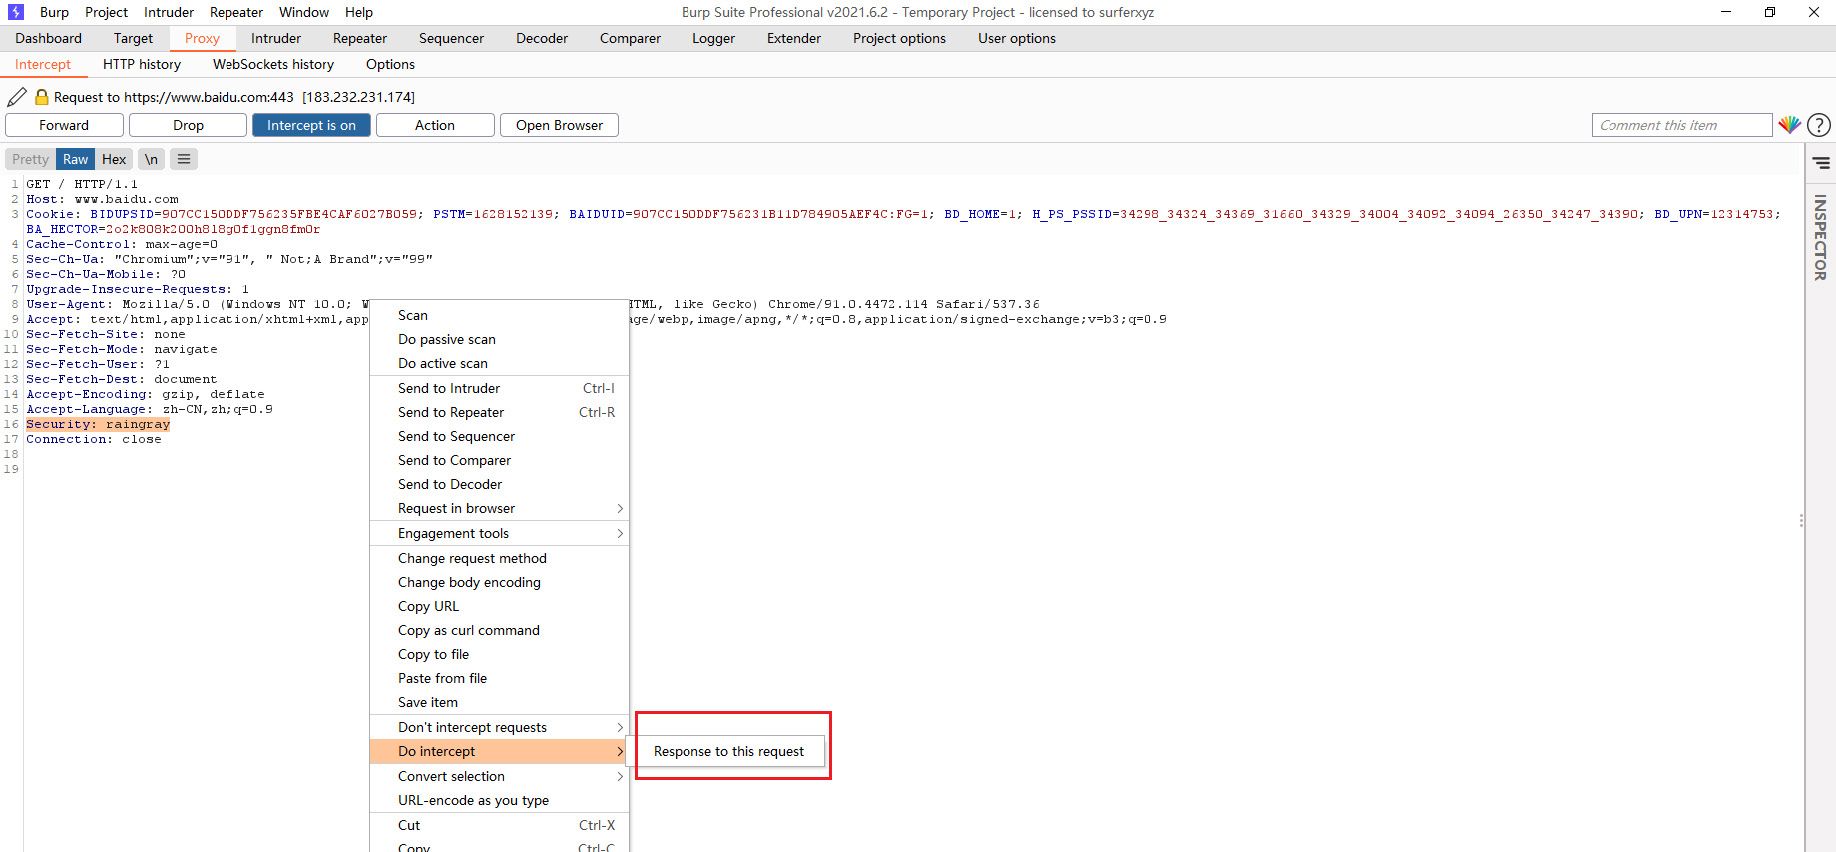
Task: Open the Intruder menu in menu bar
Action: coord(169,12)
